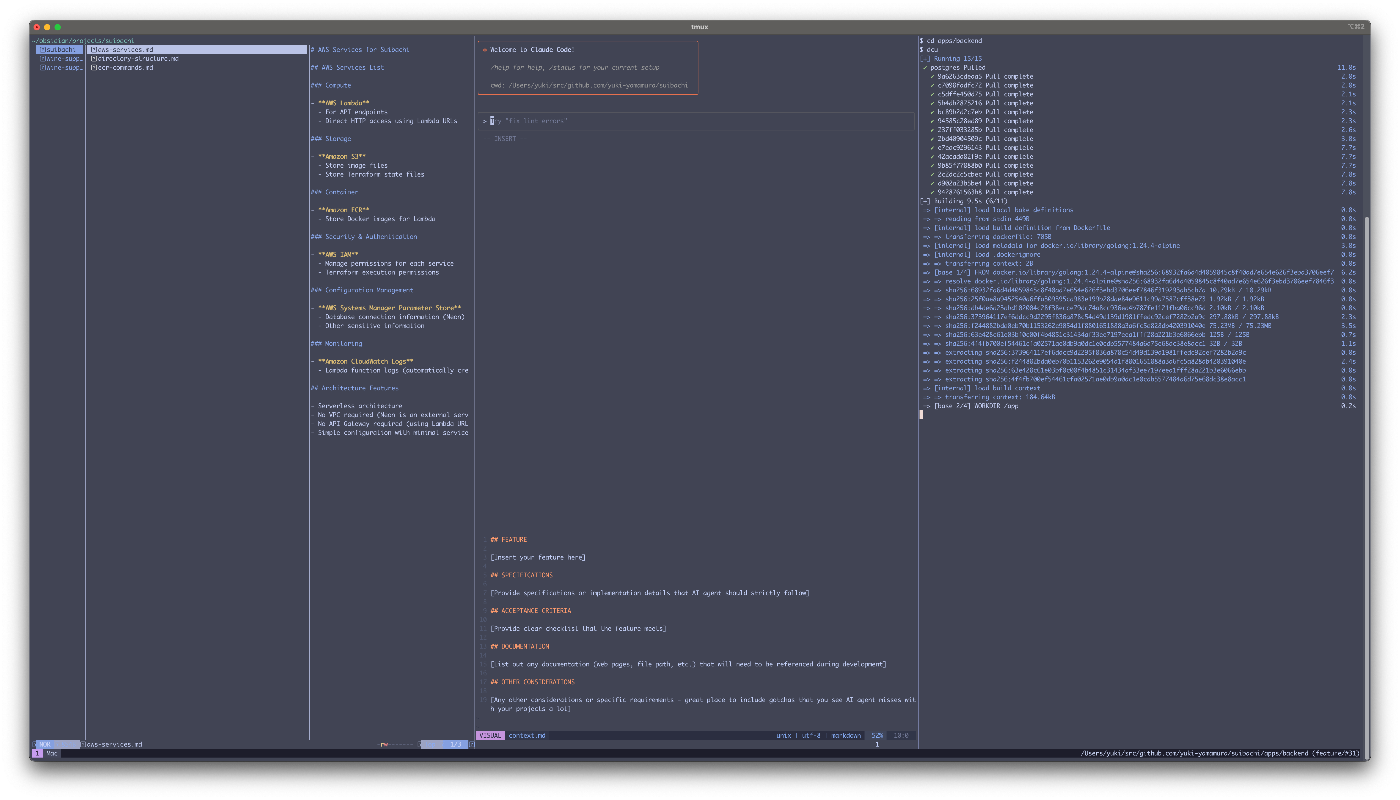Click '### Configuration Management' heading
1400x800 pixels.
coord(362,290)
